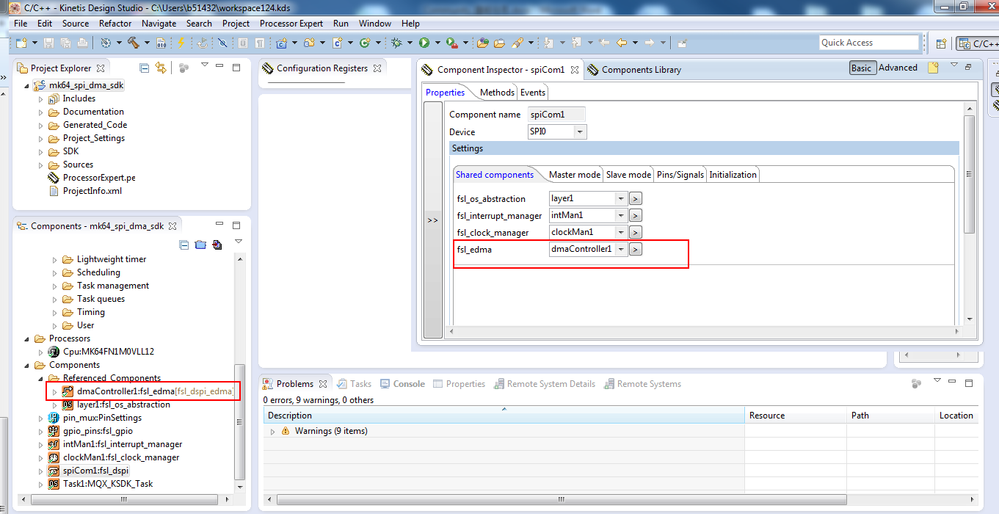Click the green bug Debug icon

[x=396, y=43]
